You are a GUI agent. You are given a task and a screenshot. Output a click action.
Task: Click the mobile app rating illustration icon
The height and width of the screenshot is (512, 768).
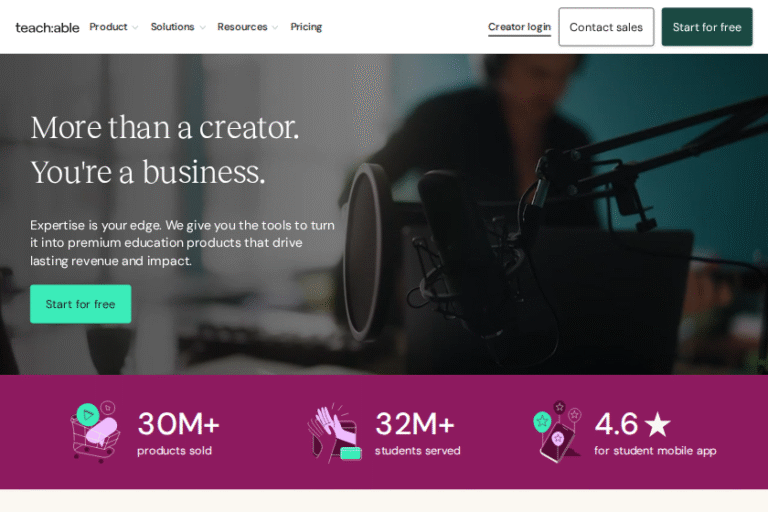click(558, 432)
